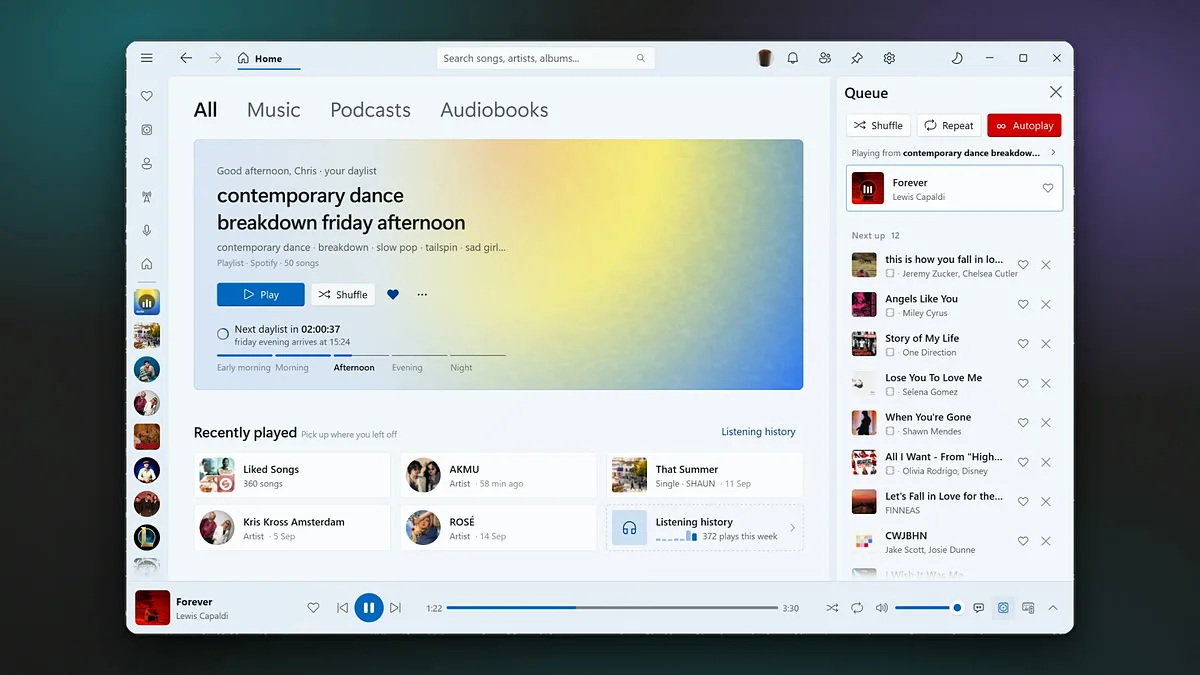Viewport: 1200px width, 675px height.
Task: Click the user profile avatar
Action: tap(765, 58)
